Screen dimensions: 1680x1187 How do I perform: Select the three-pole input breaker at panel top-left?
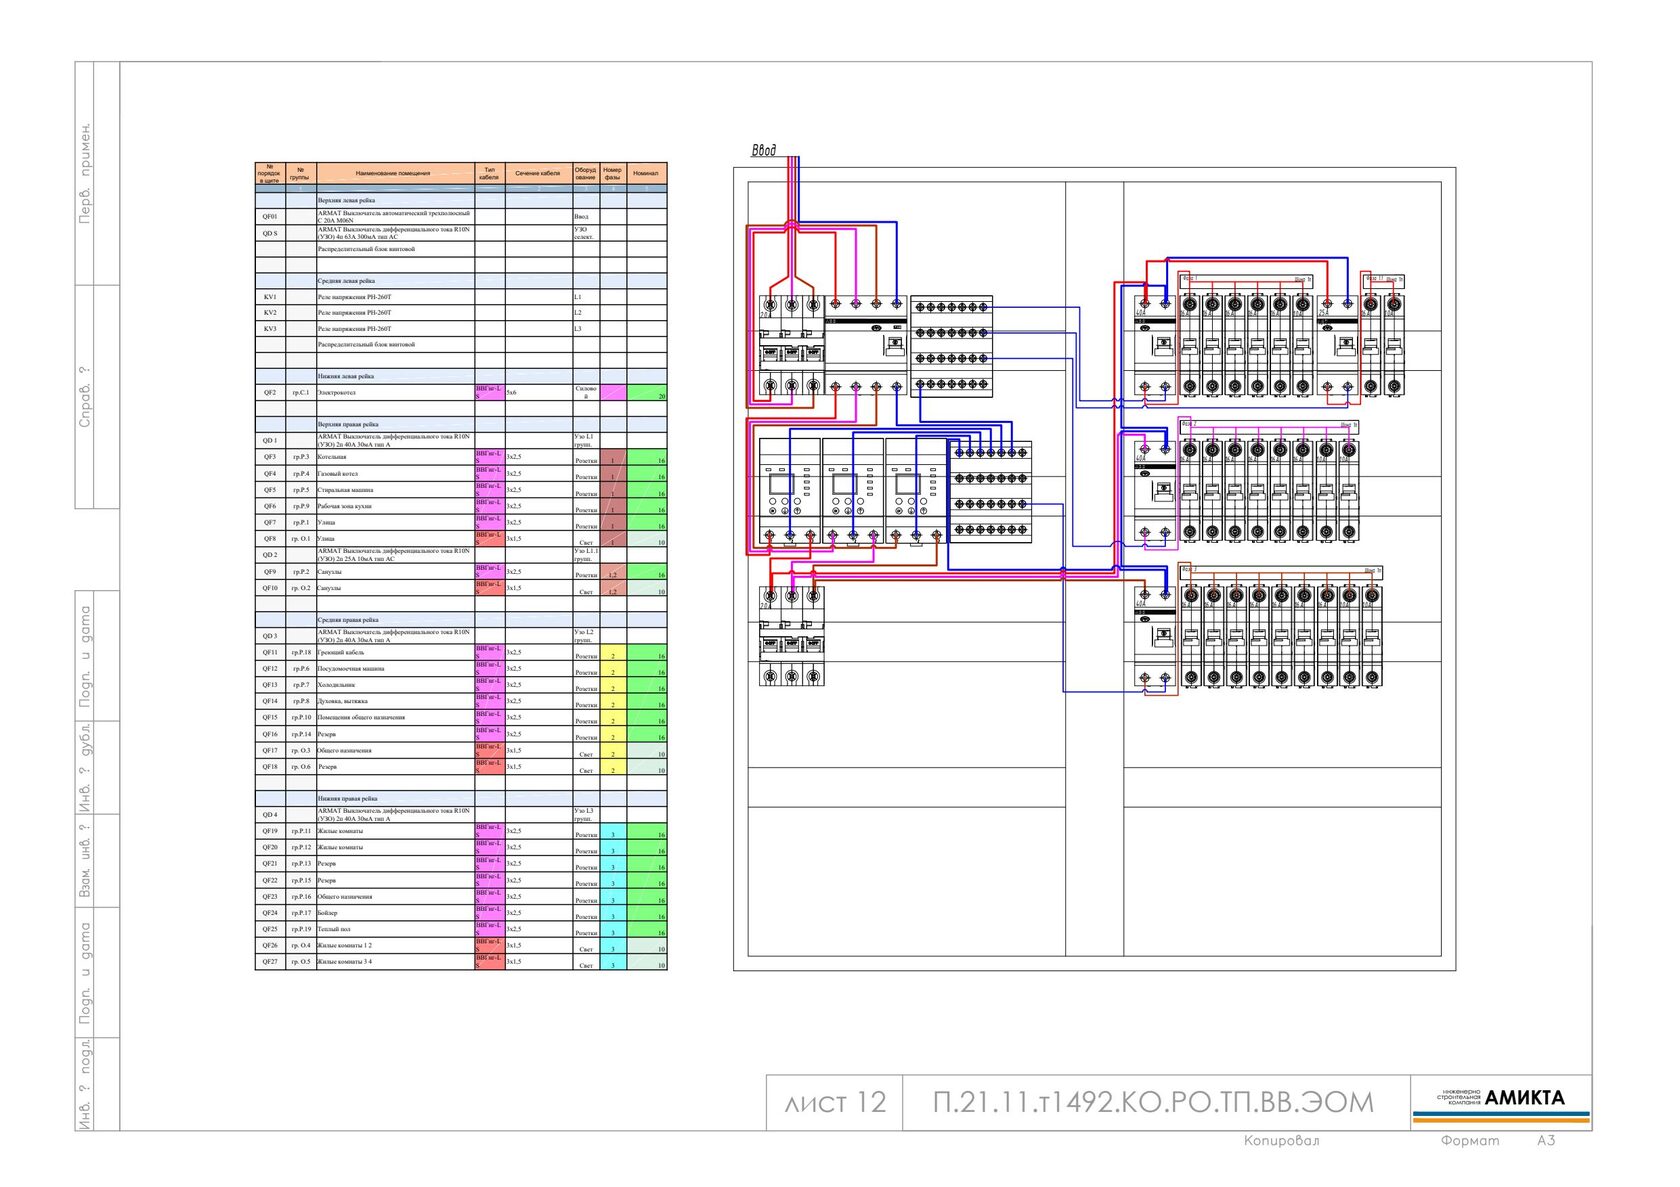coord(791,344)
